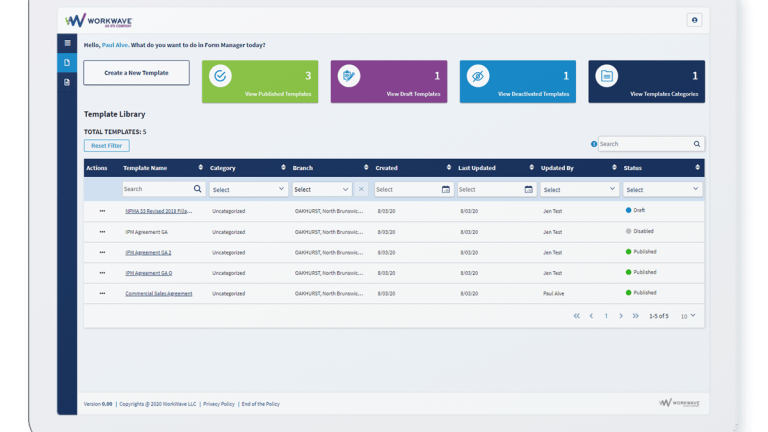Open the Updated By filter dropdown
The image size is (768, 432).
coord(579,190)
